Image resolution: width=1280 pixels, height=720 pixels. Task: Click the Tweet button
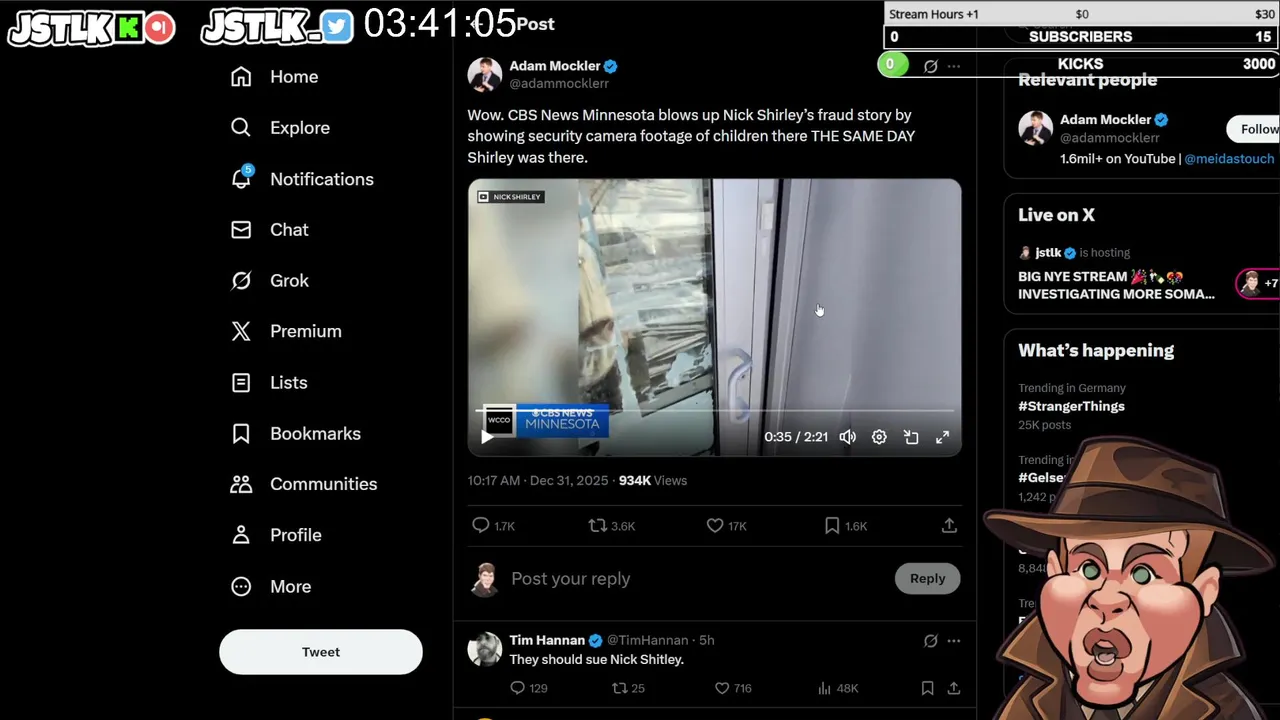click(321, 652)
